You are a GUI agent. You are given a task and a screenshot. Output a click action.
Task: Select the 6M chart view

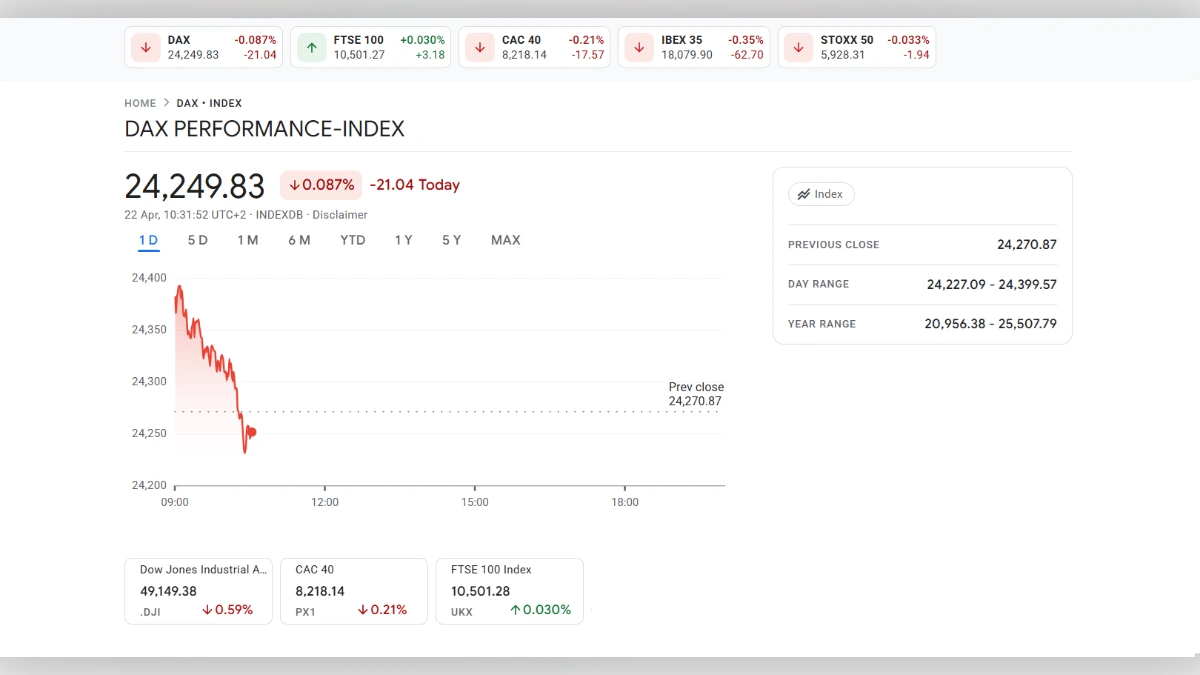pyautogui.click(x=299, y=240)
